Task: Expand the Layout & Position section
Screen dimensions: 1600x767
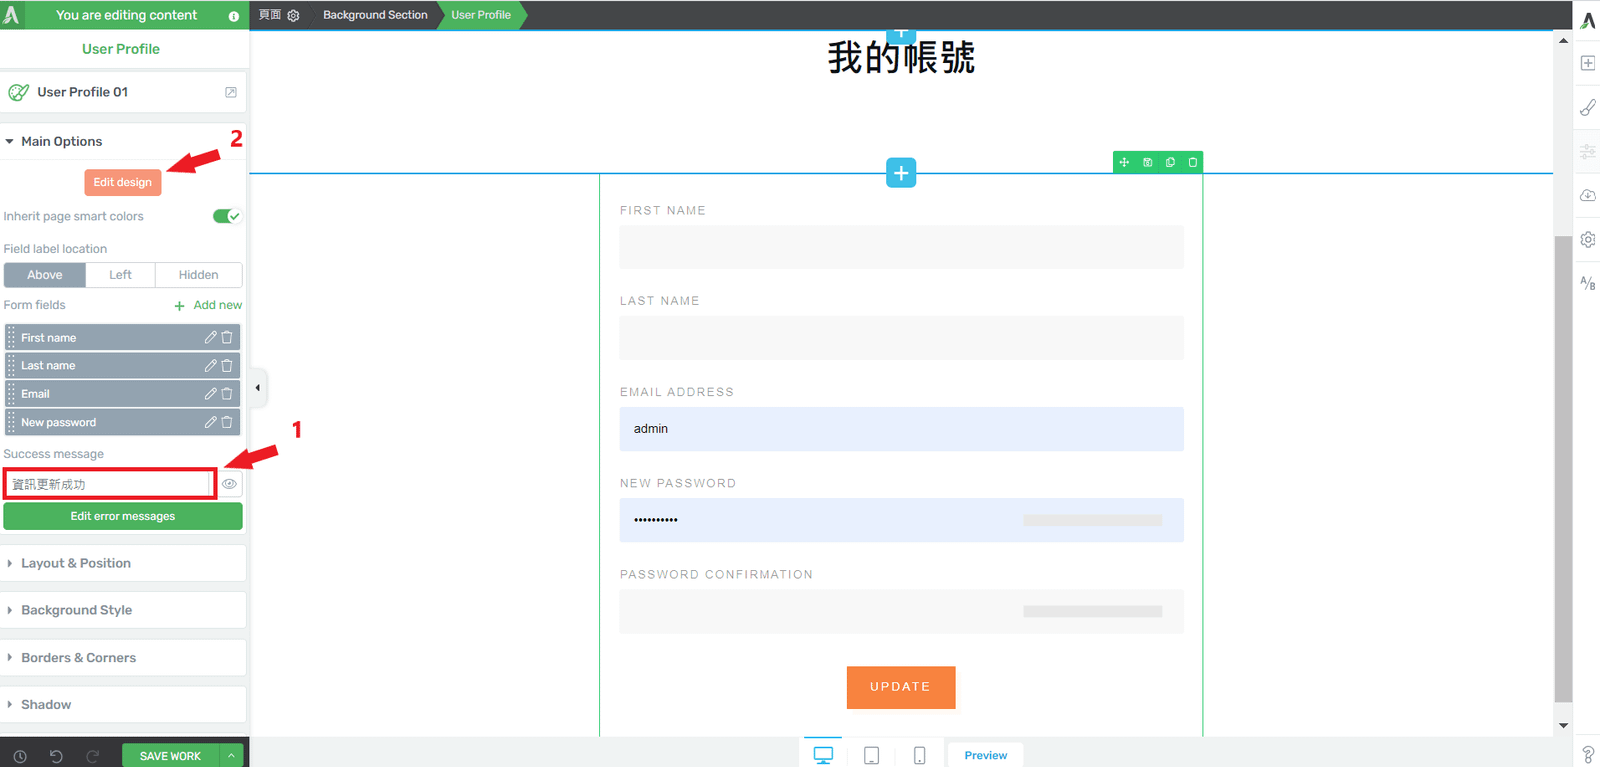Action: pyautogui.click(x=123, y=563)
